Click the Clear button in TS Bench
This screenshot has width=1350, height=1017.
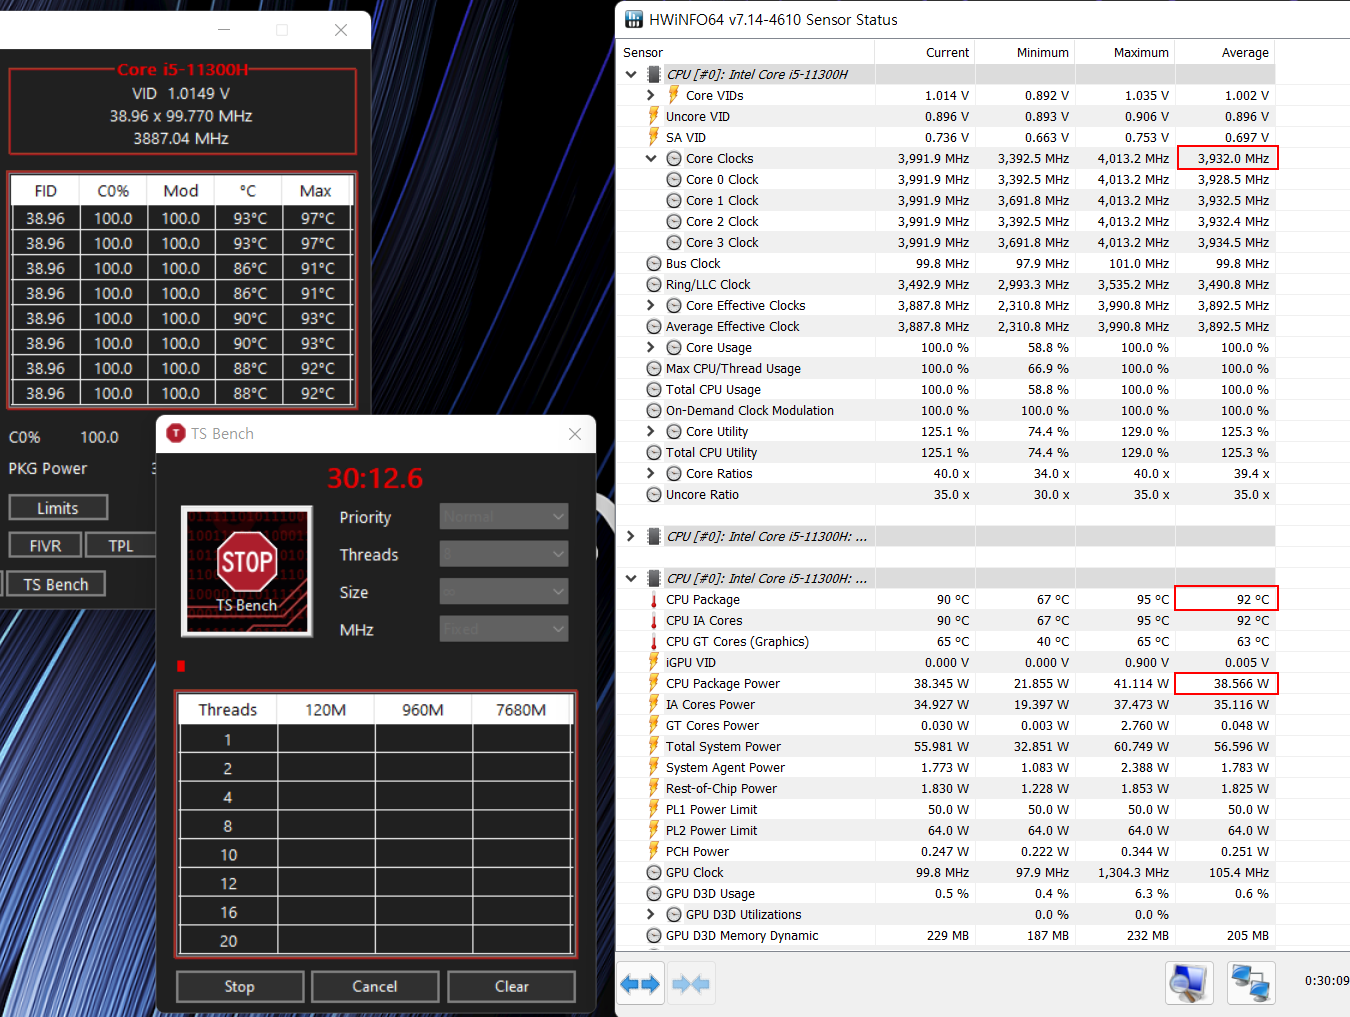(x=511, y=986)
